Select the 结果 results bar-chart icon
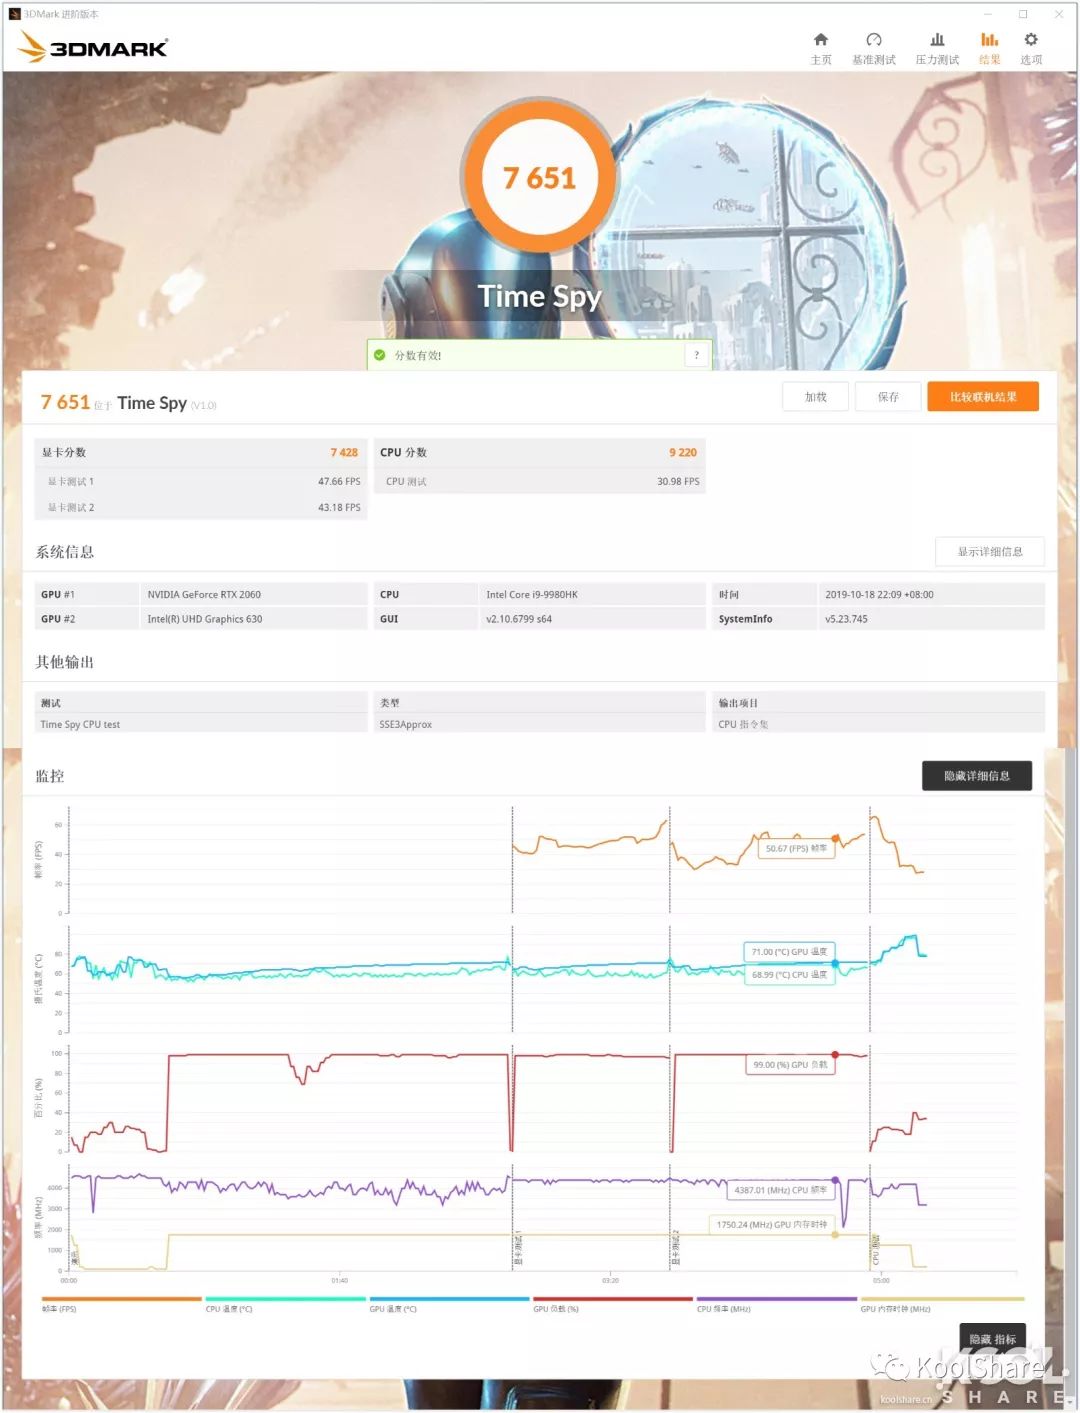Viewport: 1080px width, 1413px height. (989, 40)
